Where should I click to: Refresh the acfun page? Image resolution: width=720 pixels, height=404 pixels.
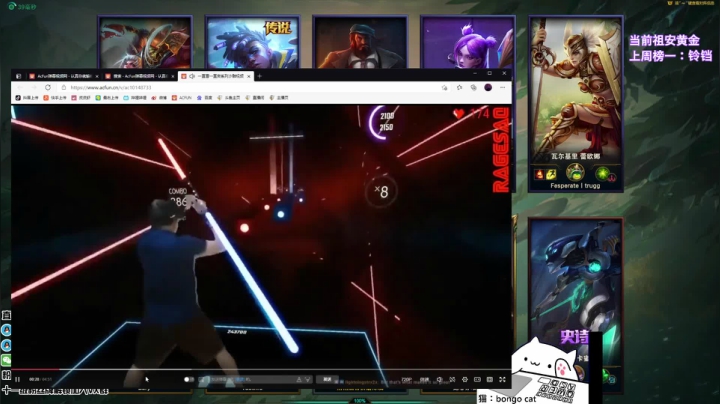(x=48, y=87)
